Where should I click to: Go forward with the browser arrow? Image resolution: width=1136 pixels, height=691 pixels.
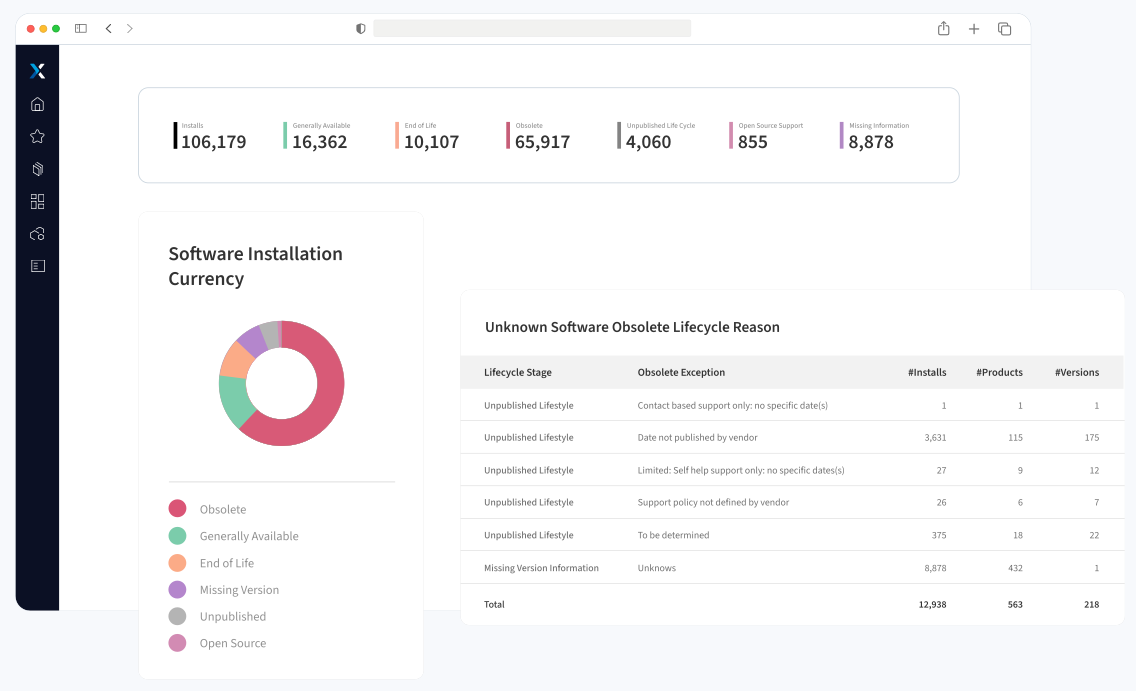click(130, 28)
